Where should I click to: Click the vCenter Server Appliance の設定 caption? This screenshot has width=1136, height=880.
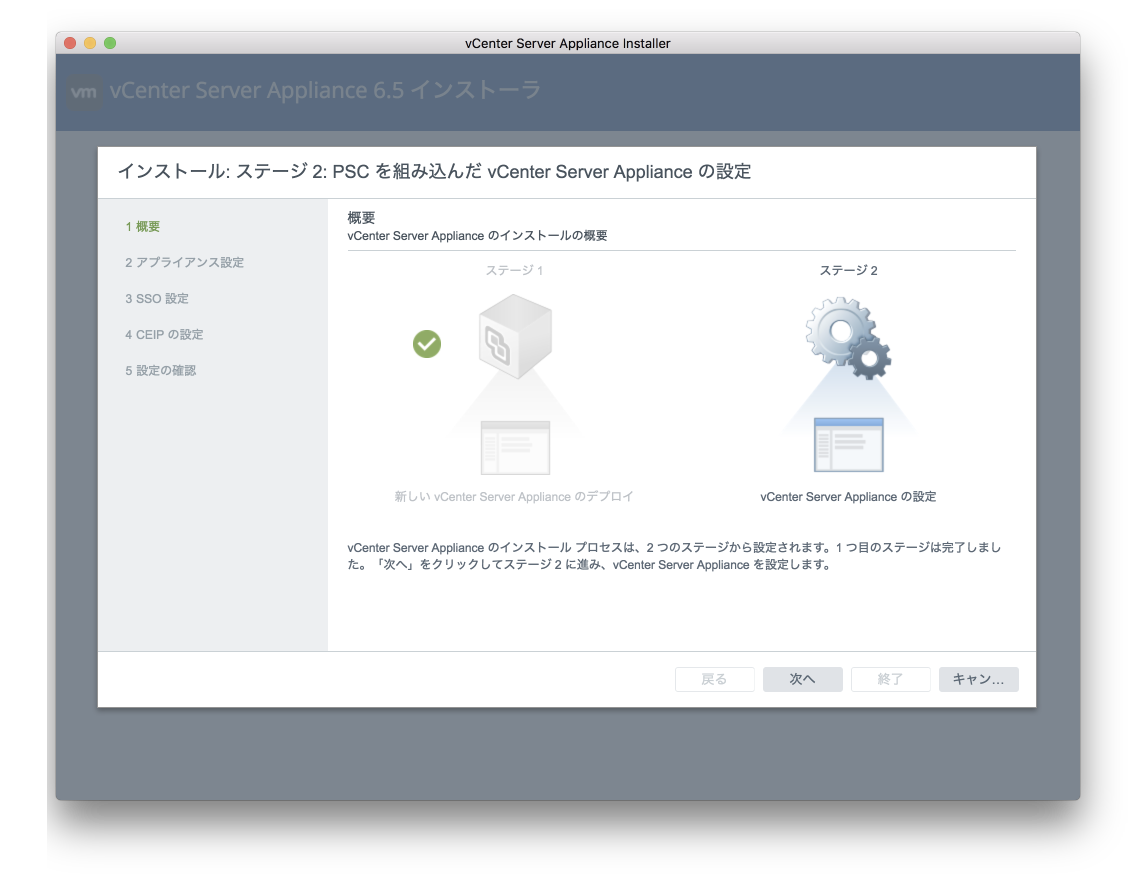pos(848,497)
